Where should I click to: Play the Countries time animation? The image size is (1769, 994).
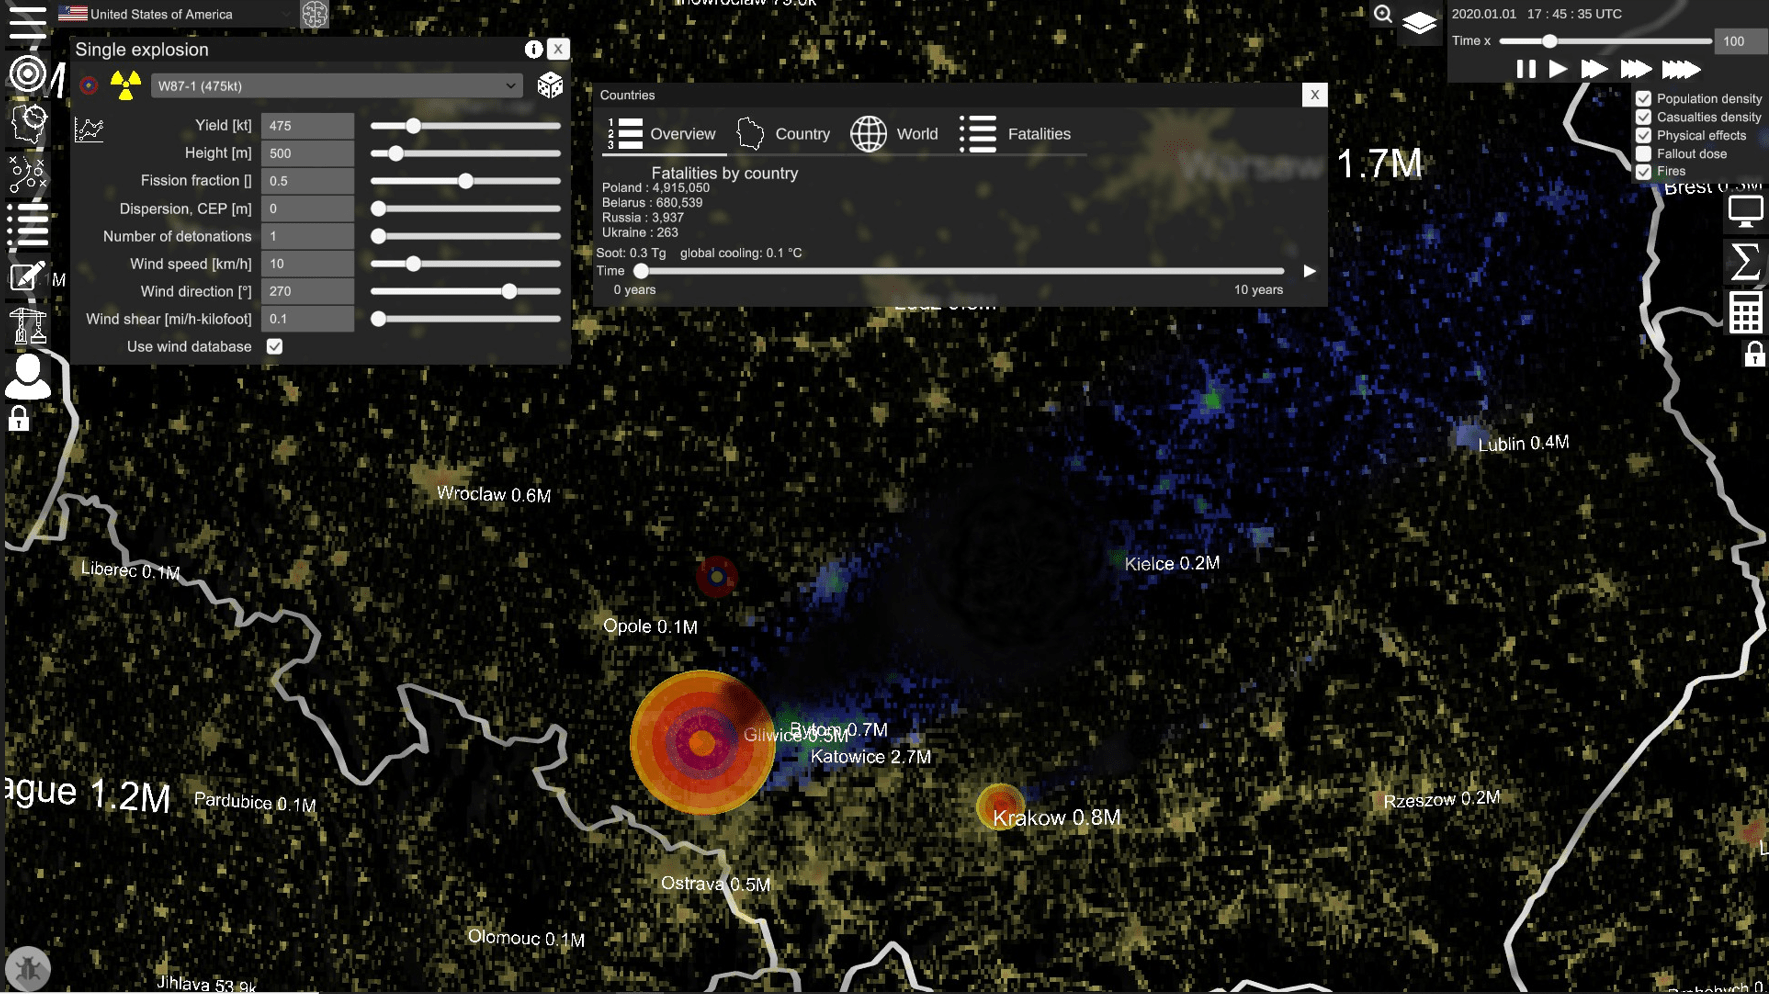1310,271
